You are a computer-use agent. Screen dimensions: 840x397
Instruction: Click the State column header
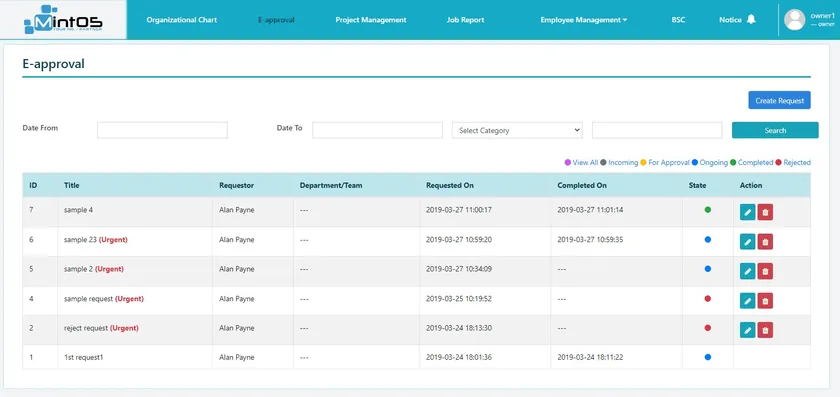pos(698,185)
